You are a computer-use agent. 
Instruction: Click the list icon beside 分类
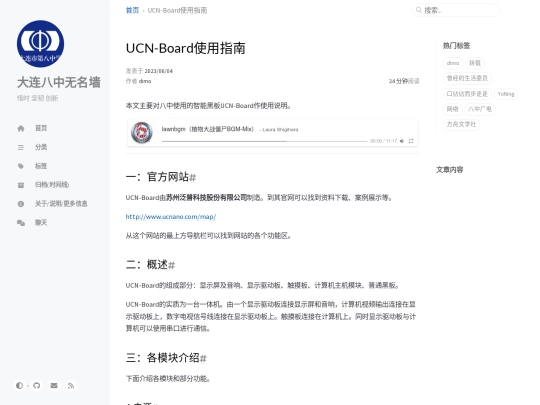pos(21,147)
